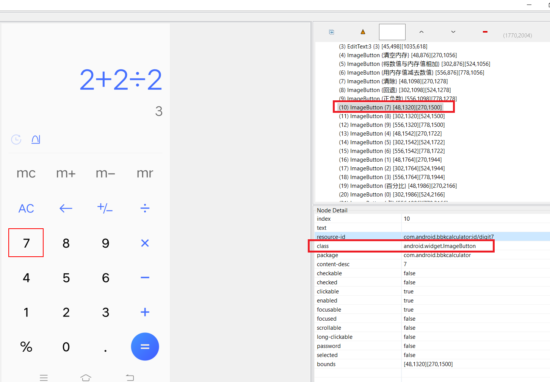Select the (15) ImageButton (6) tree node
550x382 pixels.
click(392, 151)
